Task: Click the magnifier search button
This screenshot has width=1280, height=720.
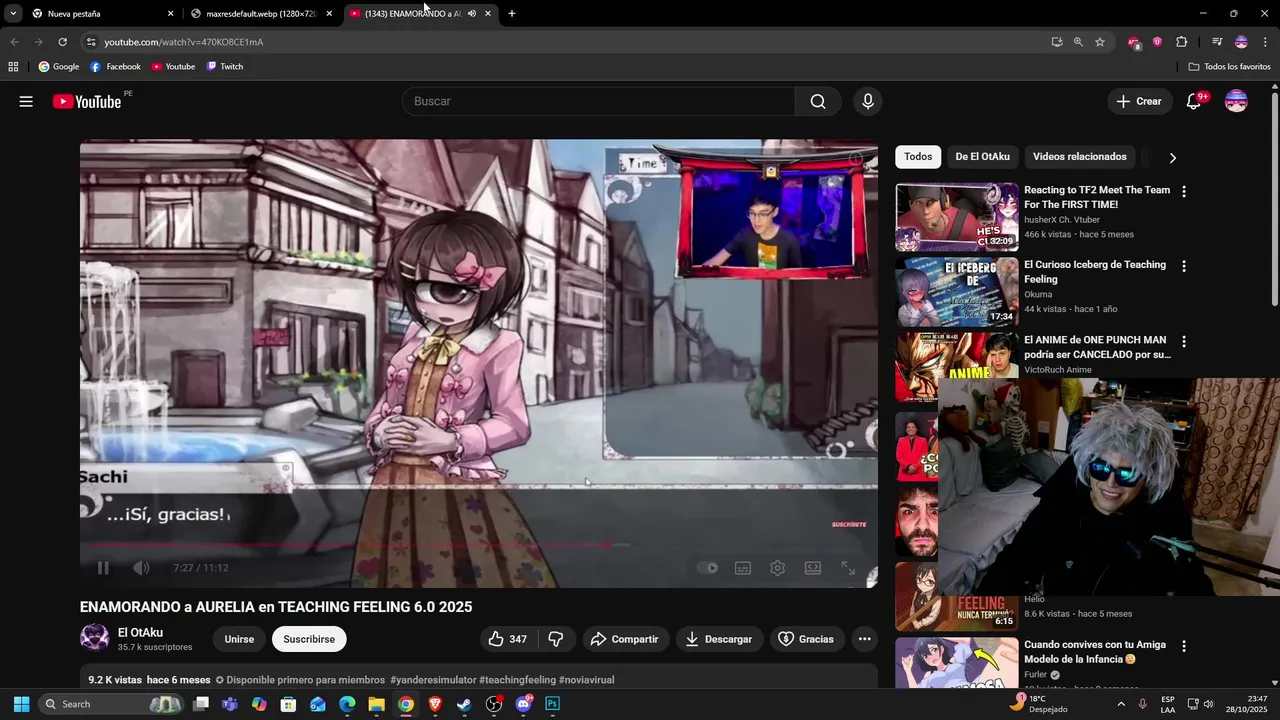Action: click(818, 101)
